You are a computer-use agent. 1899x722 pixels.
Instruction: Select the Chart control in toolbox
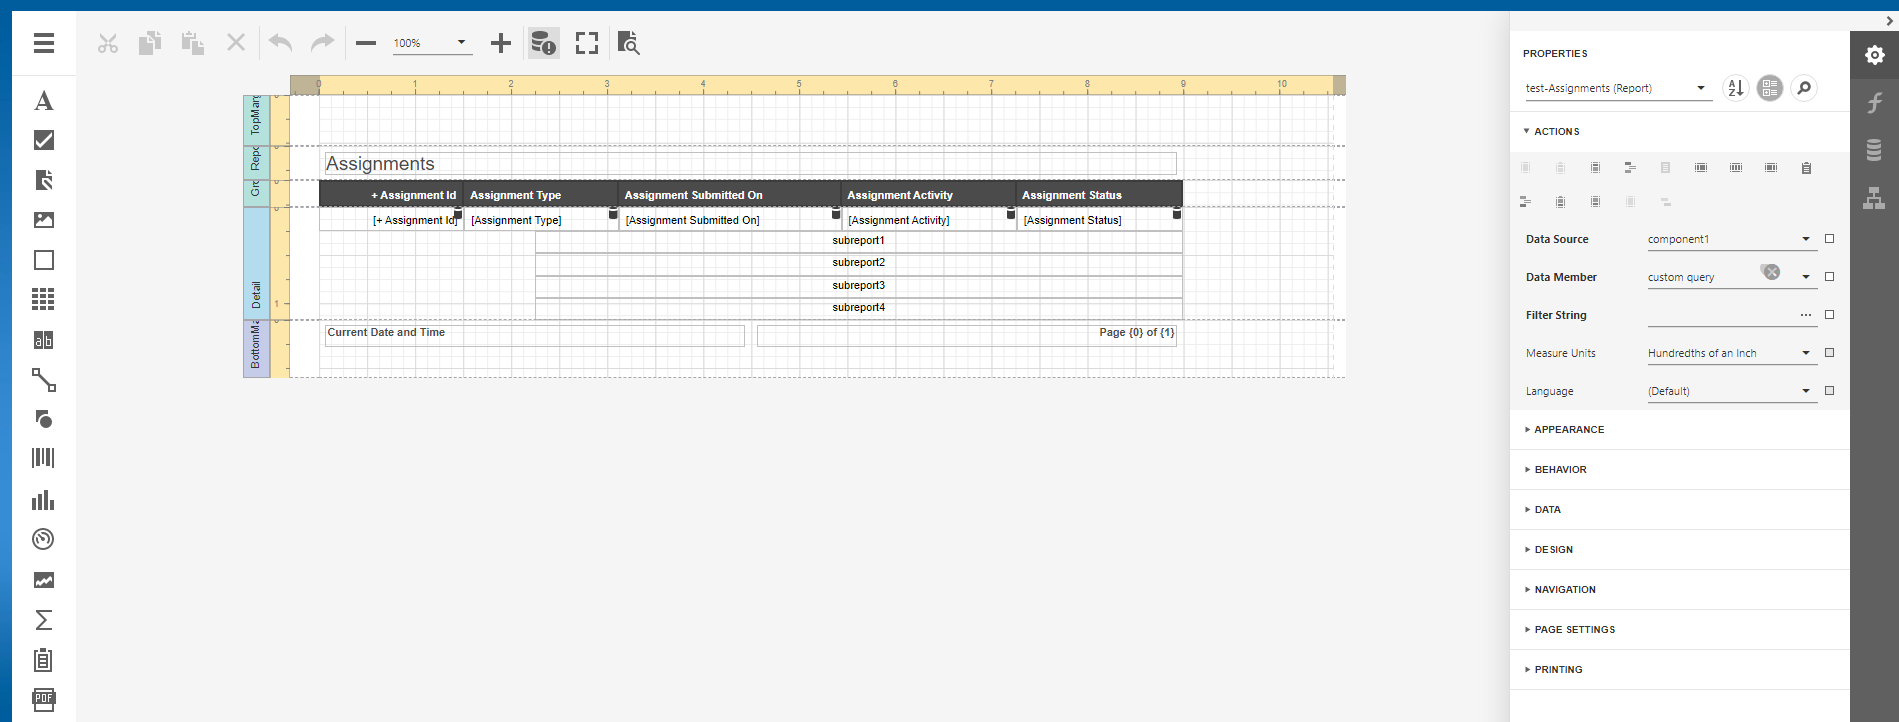[44, 500]
